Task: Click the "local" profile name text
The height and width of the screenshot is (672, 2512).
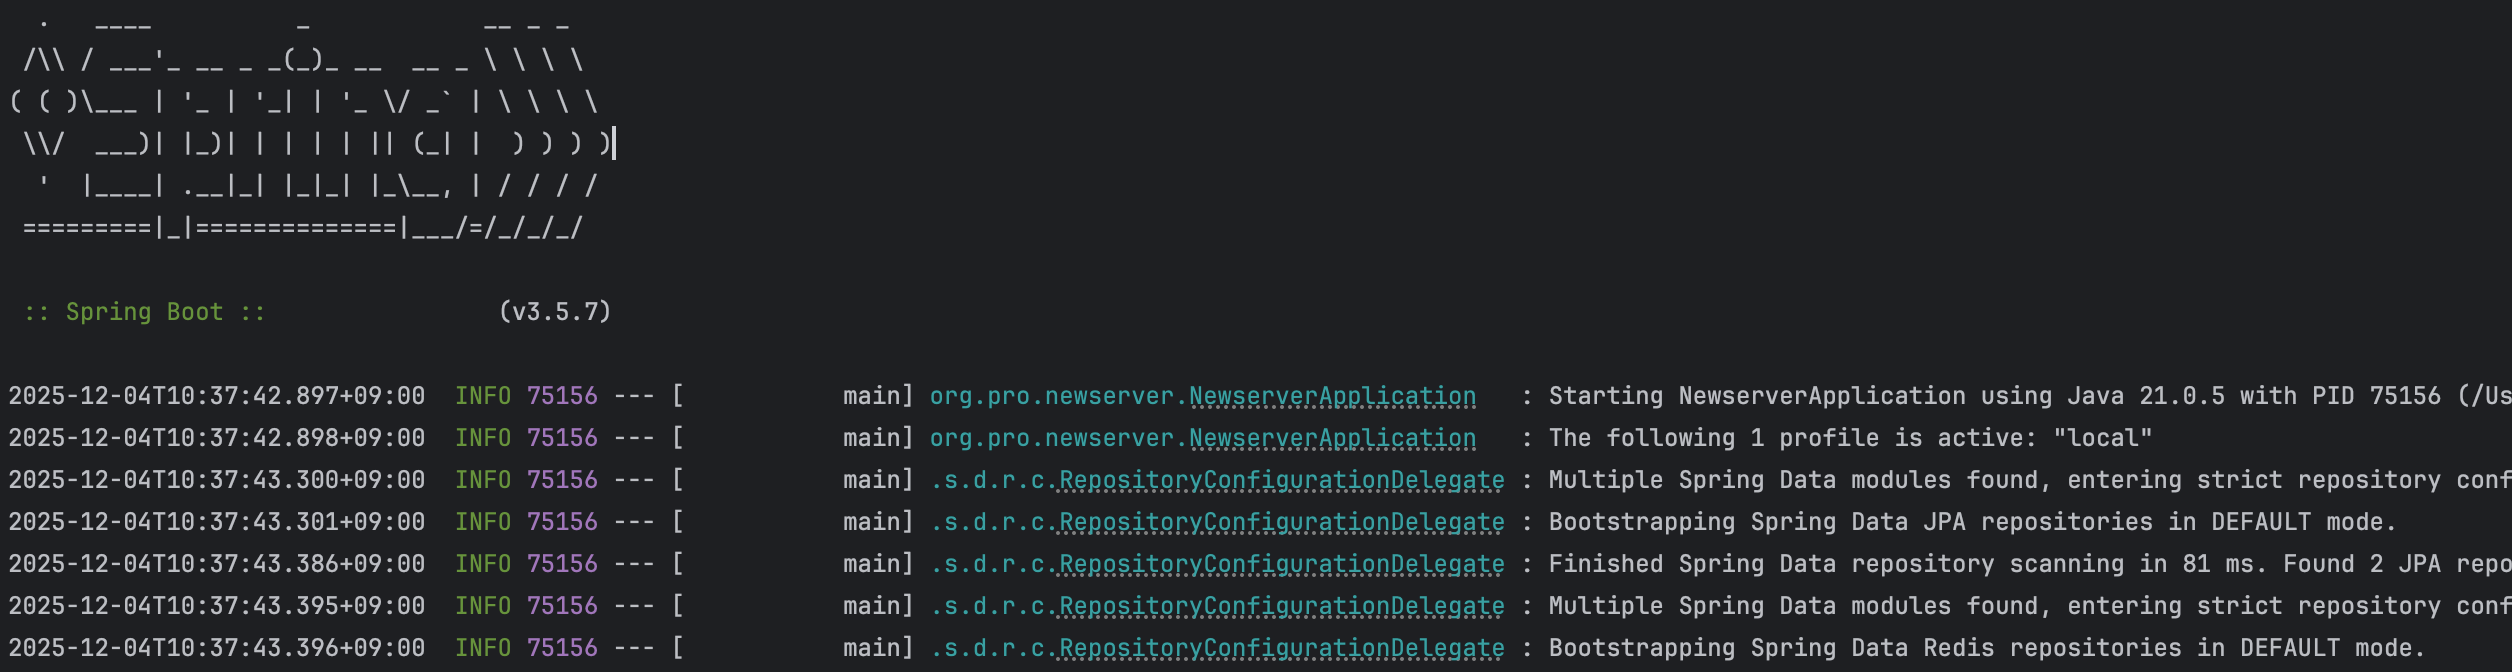Action: [2102, 439]
